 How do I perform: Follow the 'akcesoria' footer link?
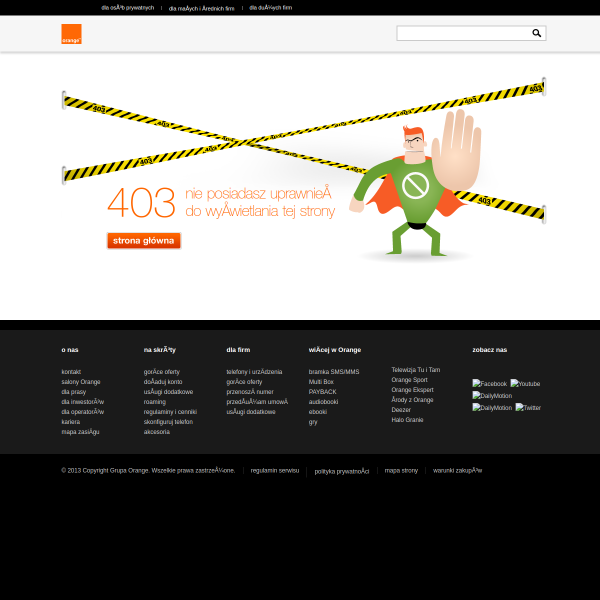pyautogui.click(x=157, y=431)
